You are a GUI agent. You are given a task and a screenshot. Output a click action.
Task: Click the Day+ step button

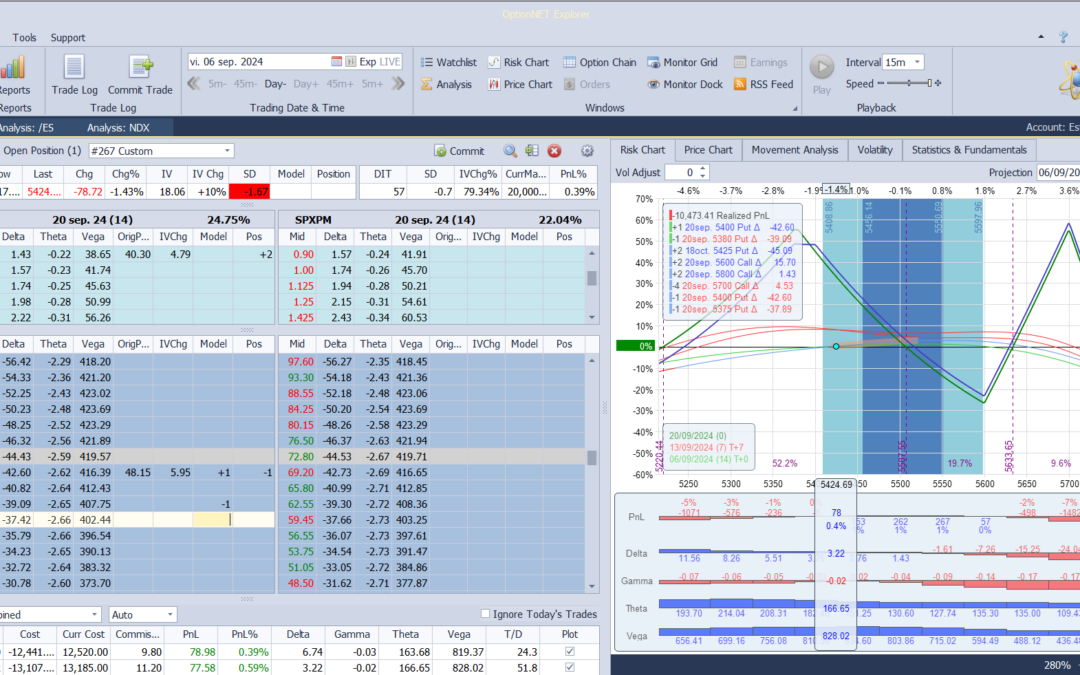(306, 84)
